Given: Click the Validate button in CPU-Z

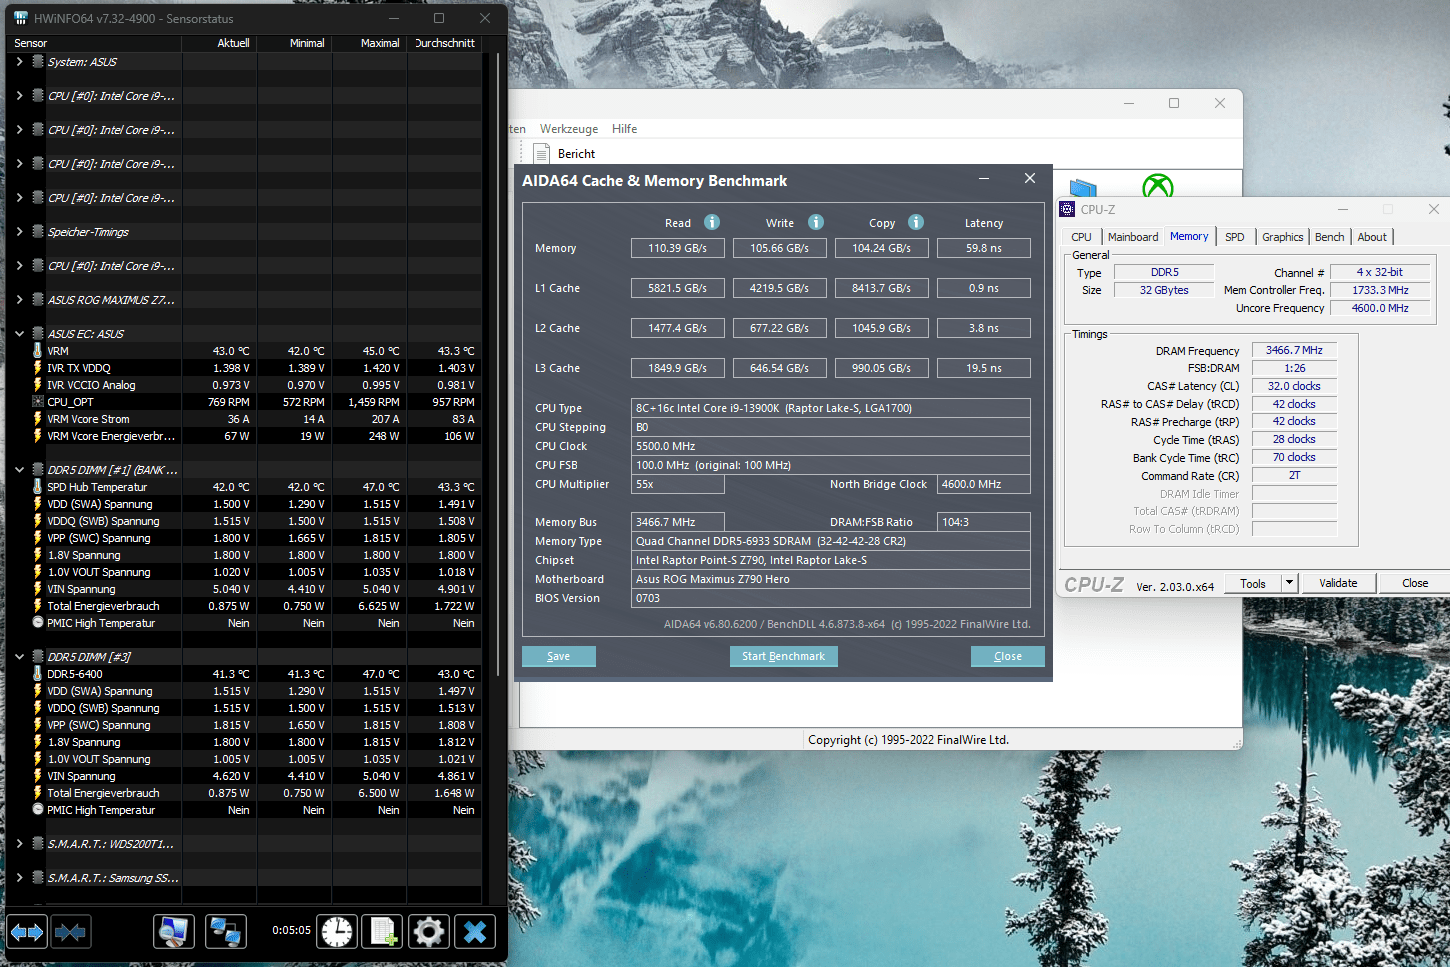Looking at the screenshot, I should pyautogui.click(x=1338, y=583).
